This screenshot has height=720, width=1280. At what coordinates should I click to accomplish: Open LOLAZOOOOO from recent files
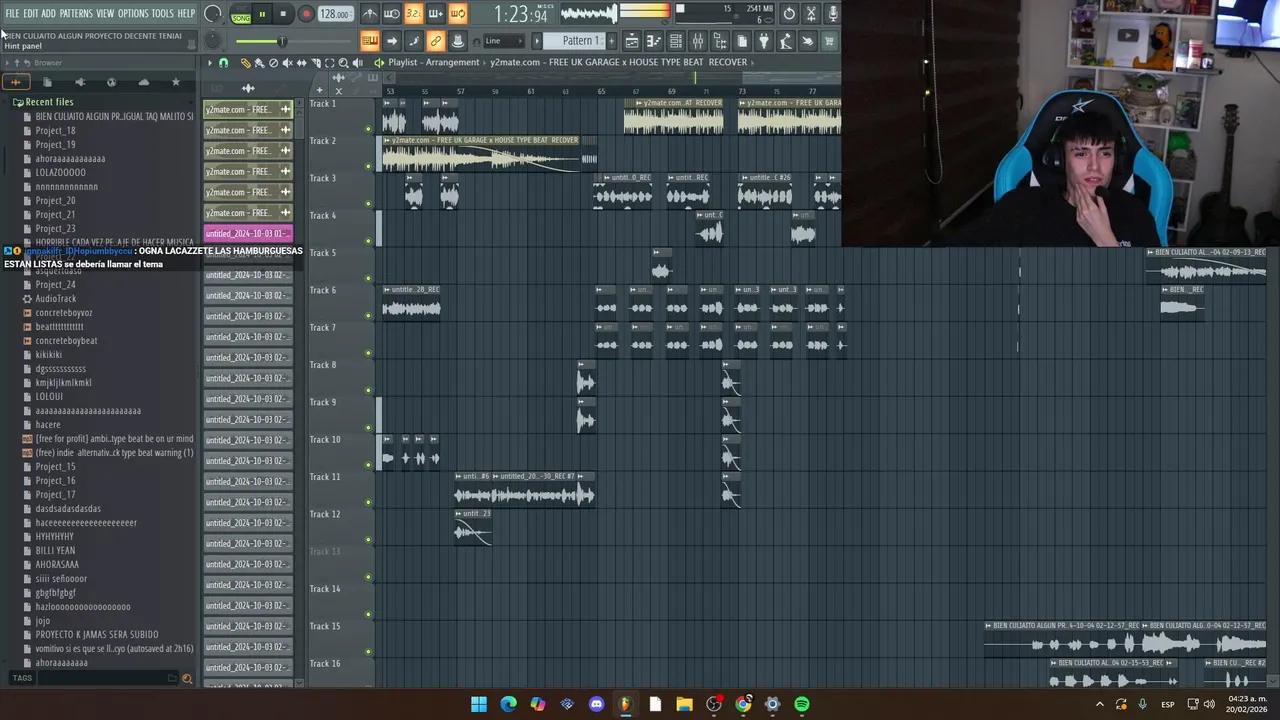coord(60,172)
